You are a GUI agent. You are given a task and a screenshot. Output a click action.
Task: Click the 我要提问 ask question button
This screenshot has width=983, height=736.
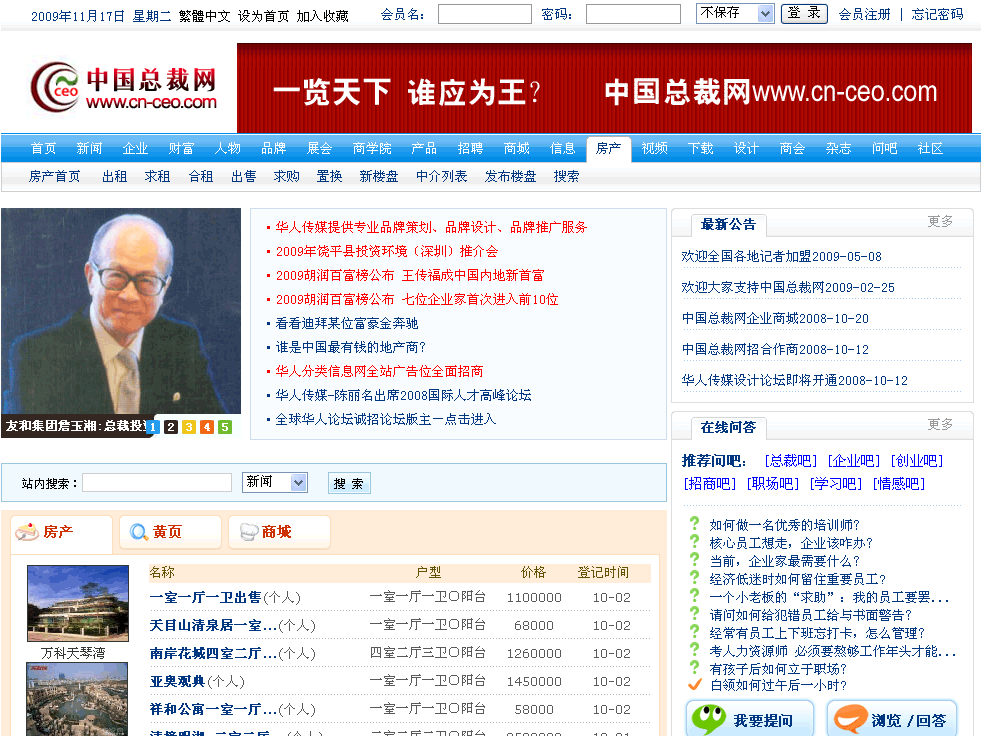(x=750, y=719)
